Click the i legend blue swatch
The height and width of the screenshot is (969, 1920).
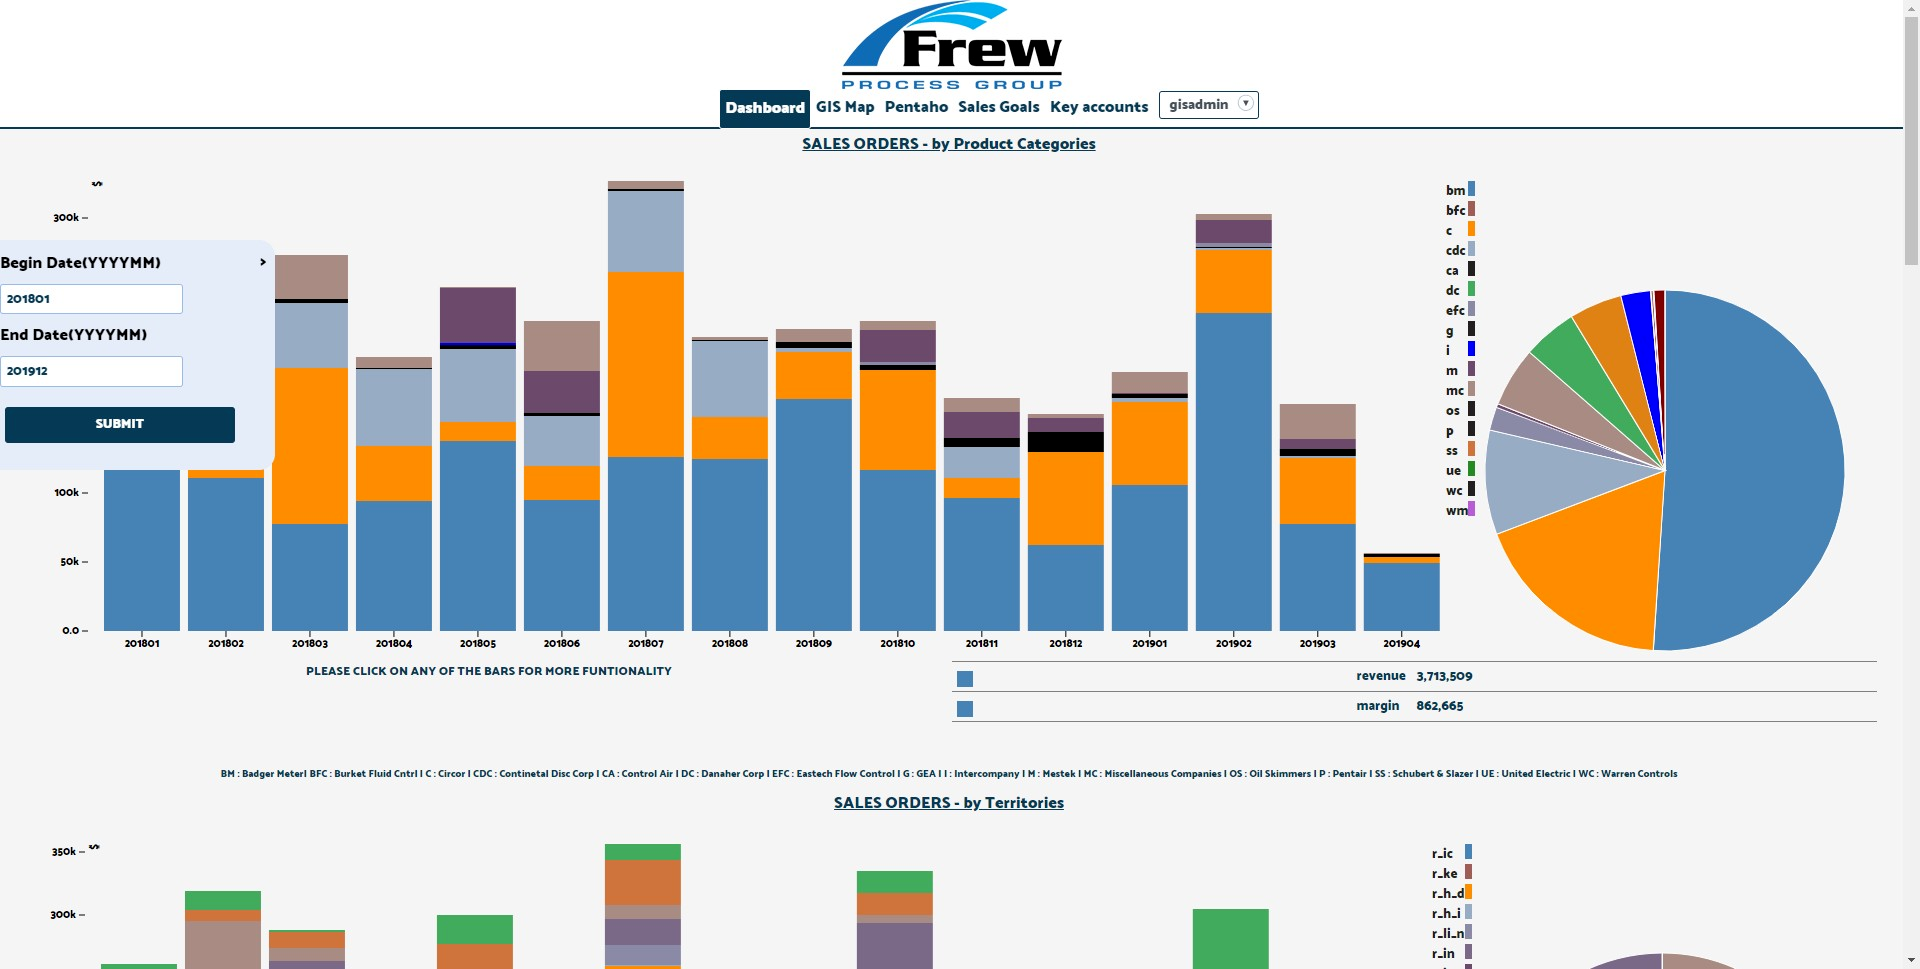tap(1471, 349)
